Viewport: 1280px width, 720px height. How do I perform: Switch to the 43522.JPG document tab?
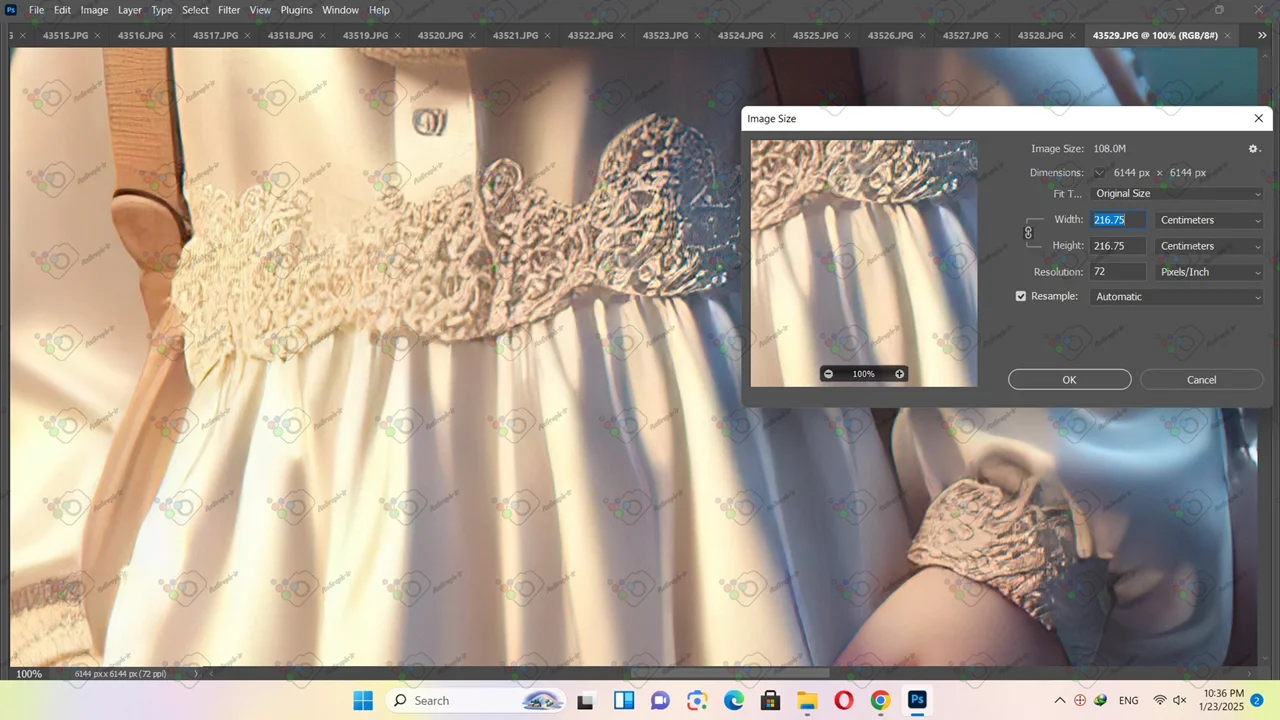coord(590,36)
